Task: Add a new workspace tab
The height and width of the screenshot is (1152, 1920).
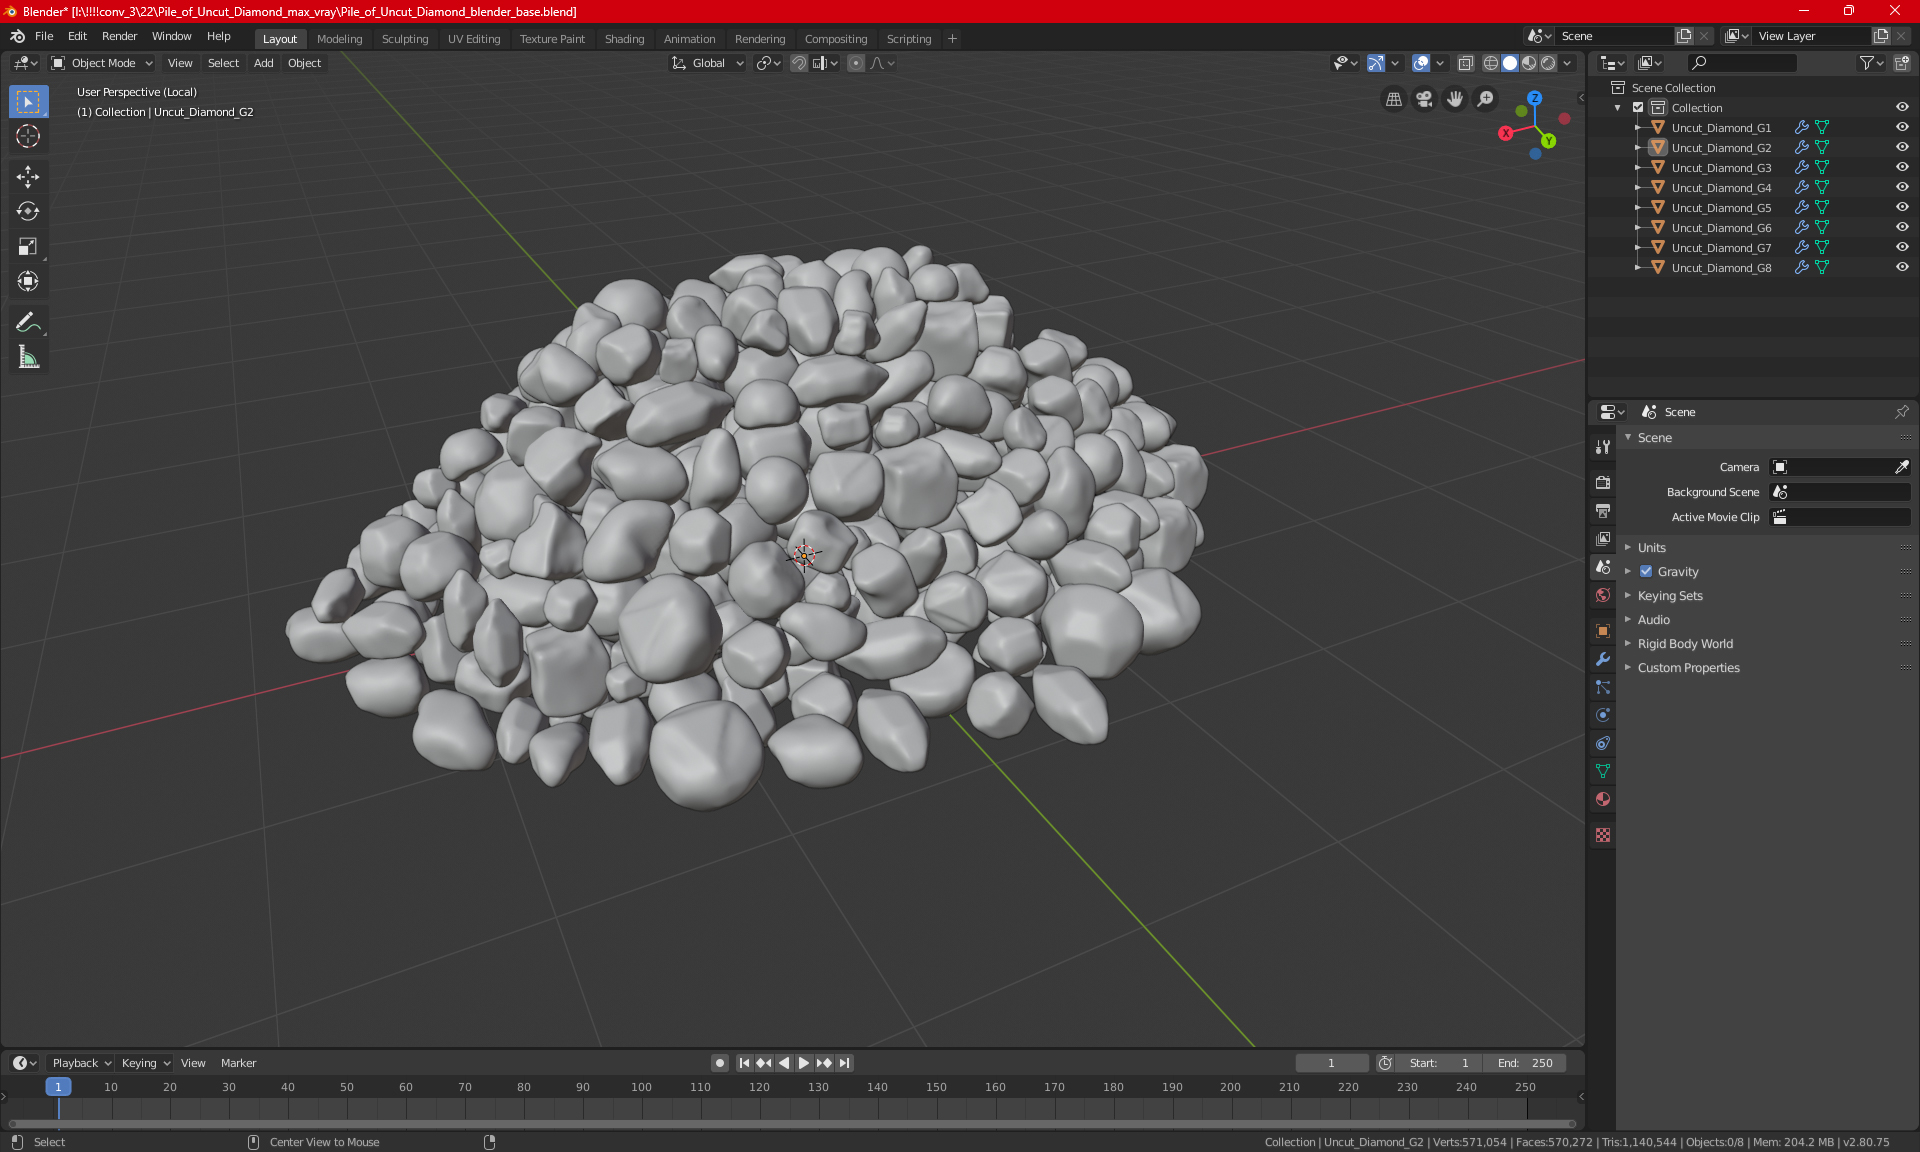Action: pyautogui.click(x=952, y=39)
